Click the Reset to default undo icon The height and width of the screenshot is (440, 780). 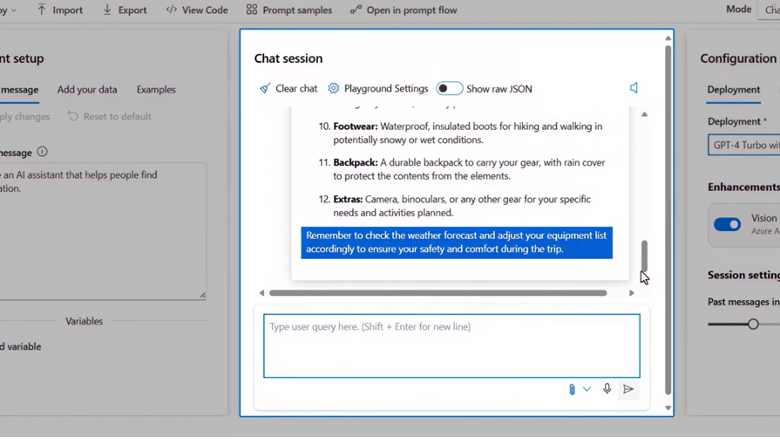(73, 116)
